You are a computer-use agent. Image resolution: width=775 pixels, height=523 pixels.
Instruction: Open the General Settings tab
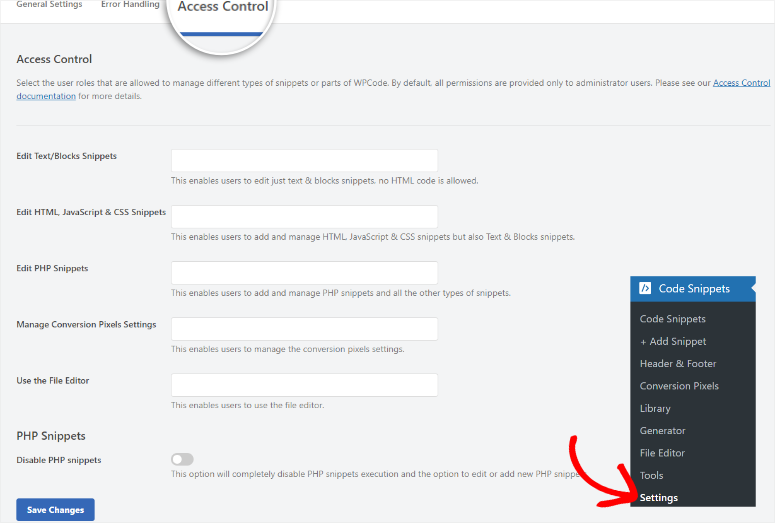coord(49,4)
